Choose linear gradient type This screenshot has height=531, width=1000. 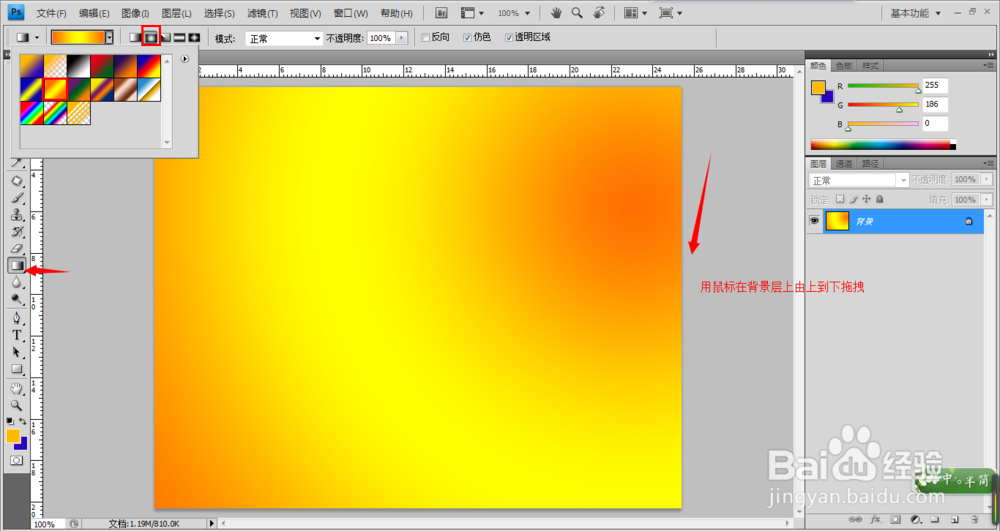coord(135,38)
